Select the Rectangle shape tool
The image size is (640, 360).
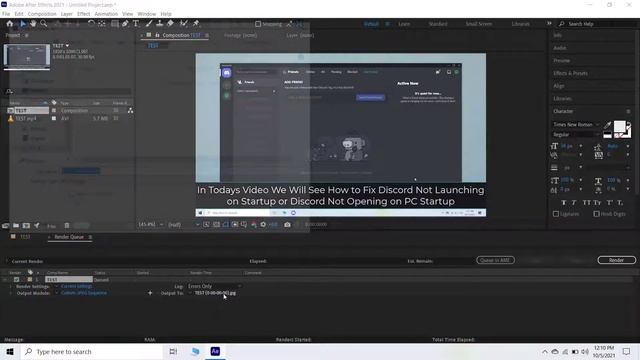coord(115,24)
